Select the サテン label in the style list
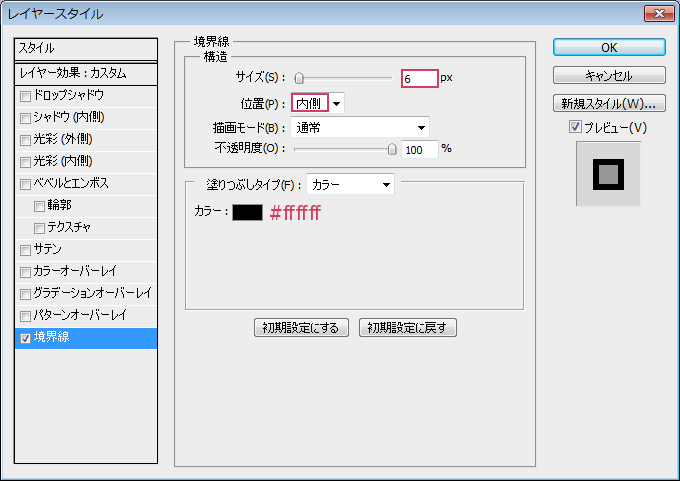 tap(48, 249)
